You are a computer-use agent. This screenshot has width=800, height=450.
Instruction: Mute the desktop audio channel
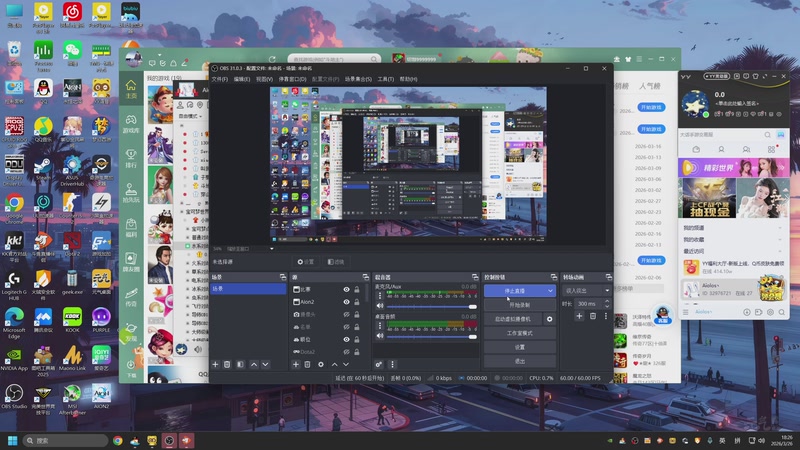click(x=380, y=336)
